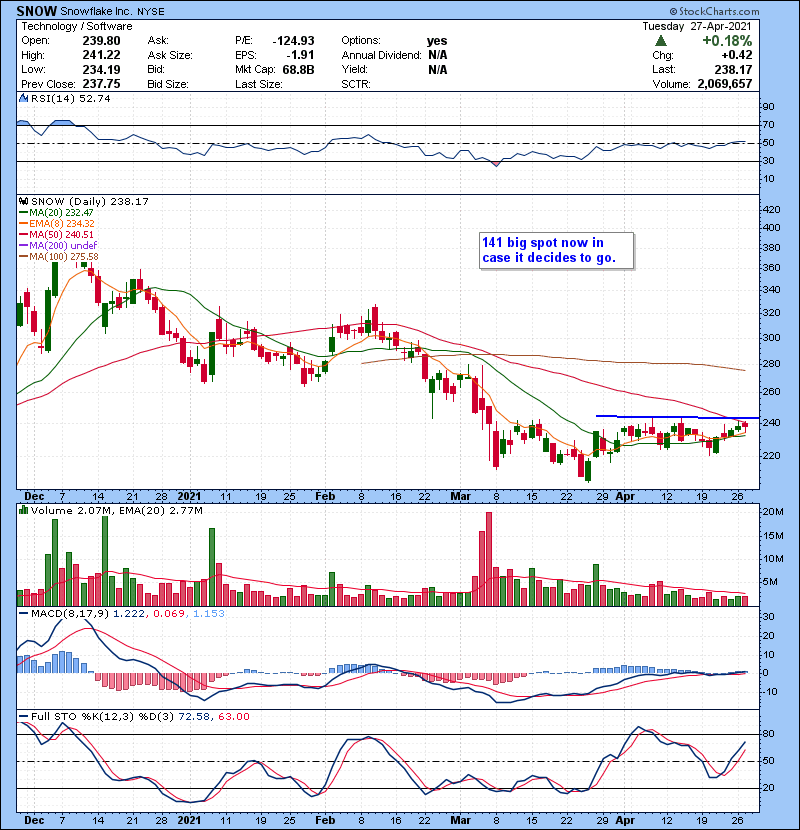The image size is (800, 830).
Task: Click the tallest red volume bar in March
Action: pyautogui.click(x=489, y=559)
